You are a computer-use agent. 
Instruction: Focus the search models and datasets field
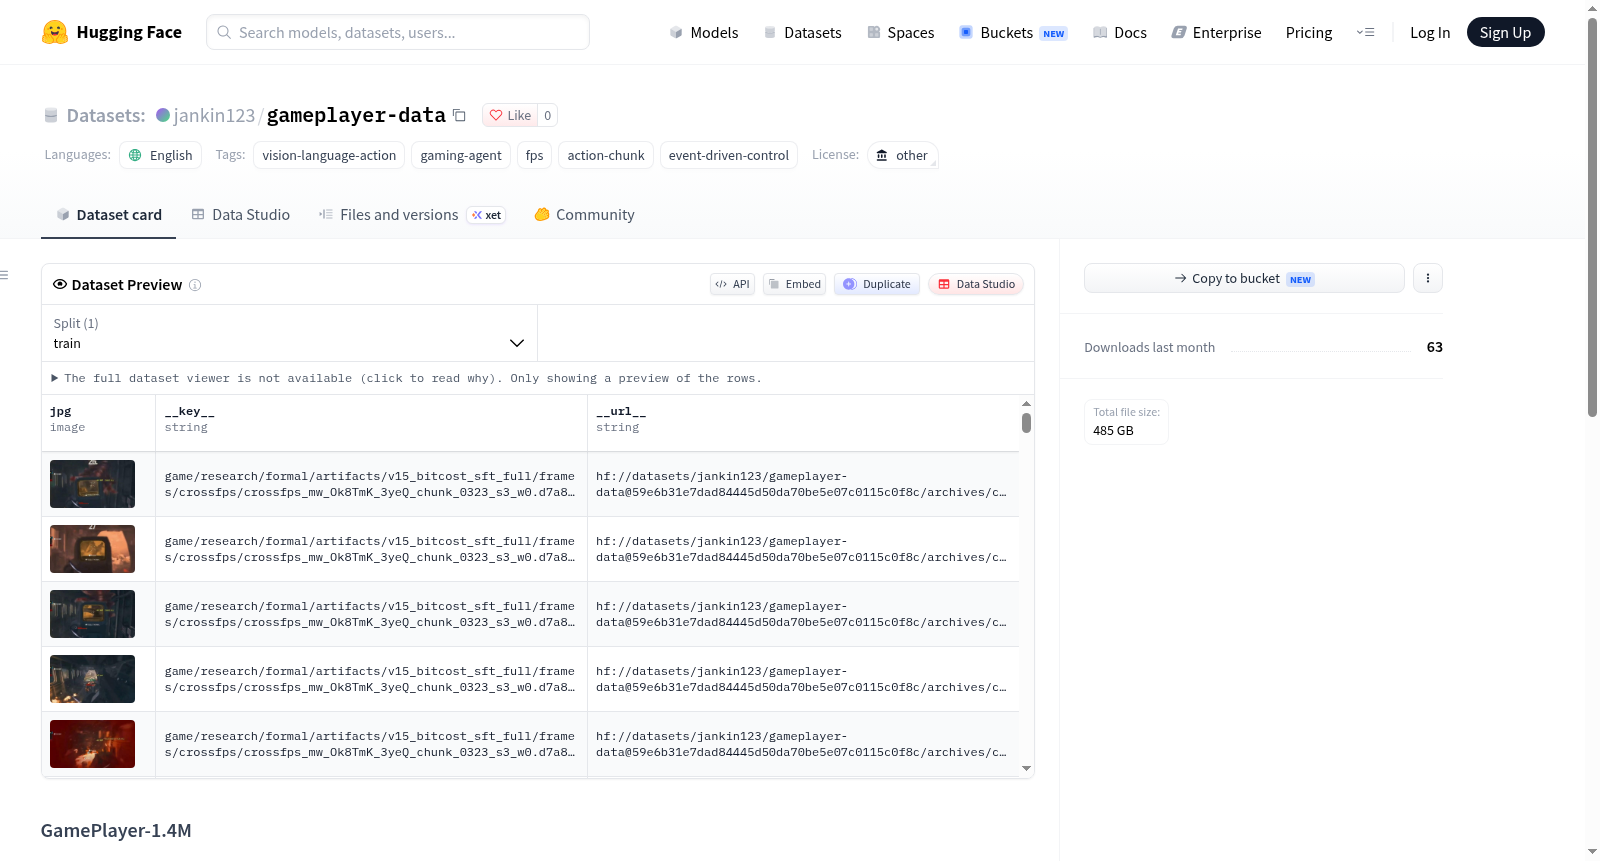[x=398, y=32]
